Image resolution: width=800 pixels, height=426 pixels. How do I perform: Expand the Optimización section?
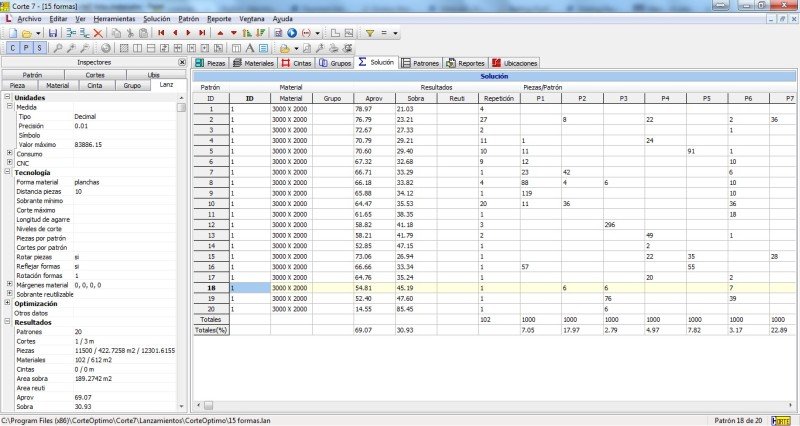tap(7, 303)
